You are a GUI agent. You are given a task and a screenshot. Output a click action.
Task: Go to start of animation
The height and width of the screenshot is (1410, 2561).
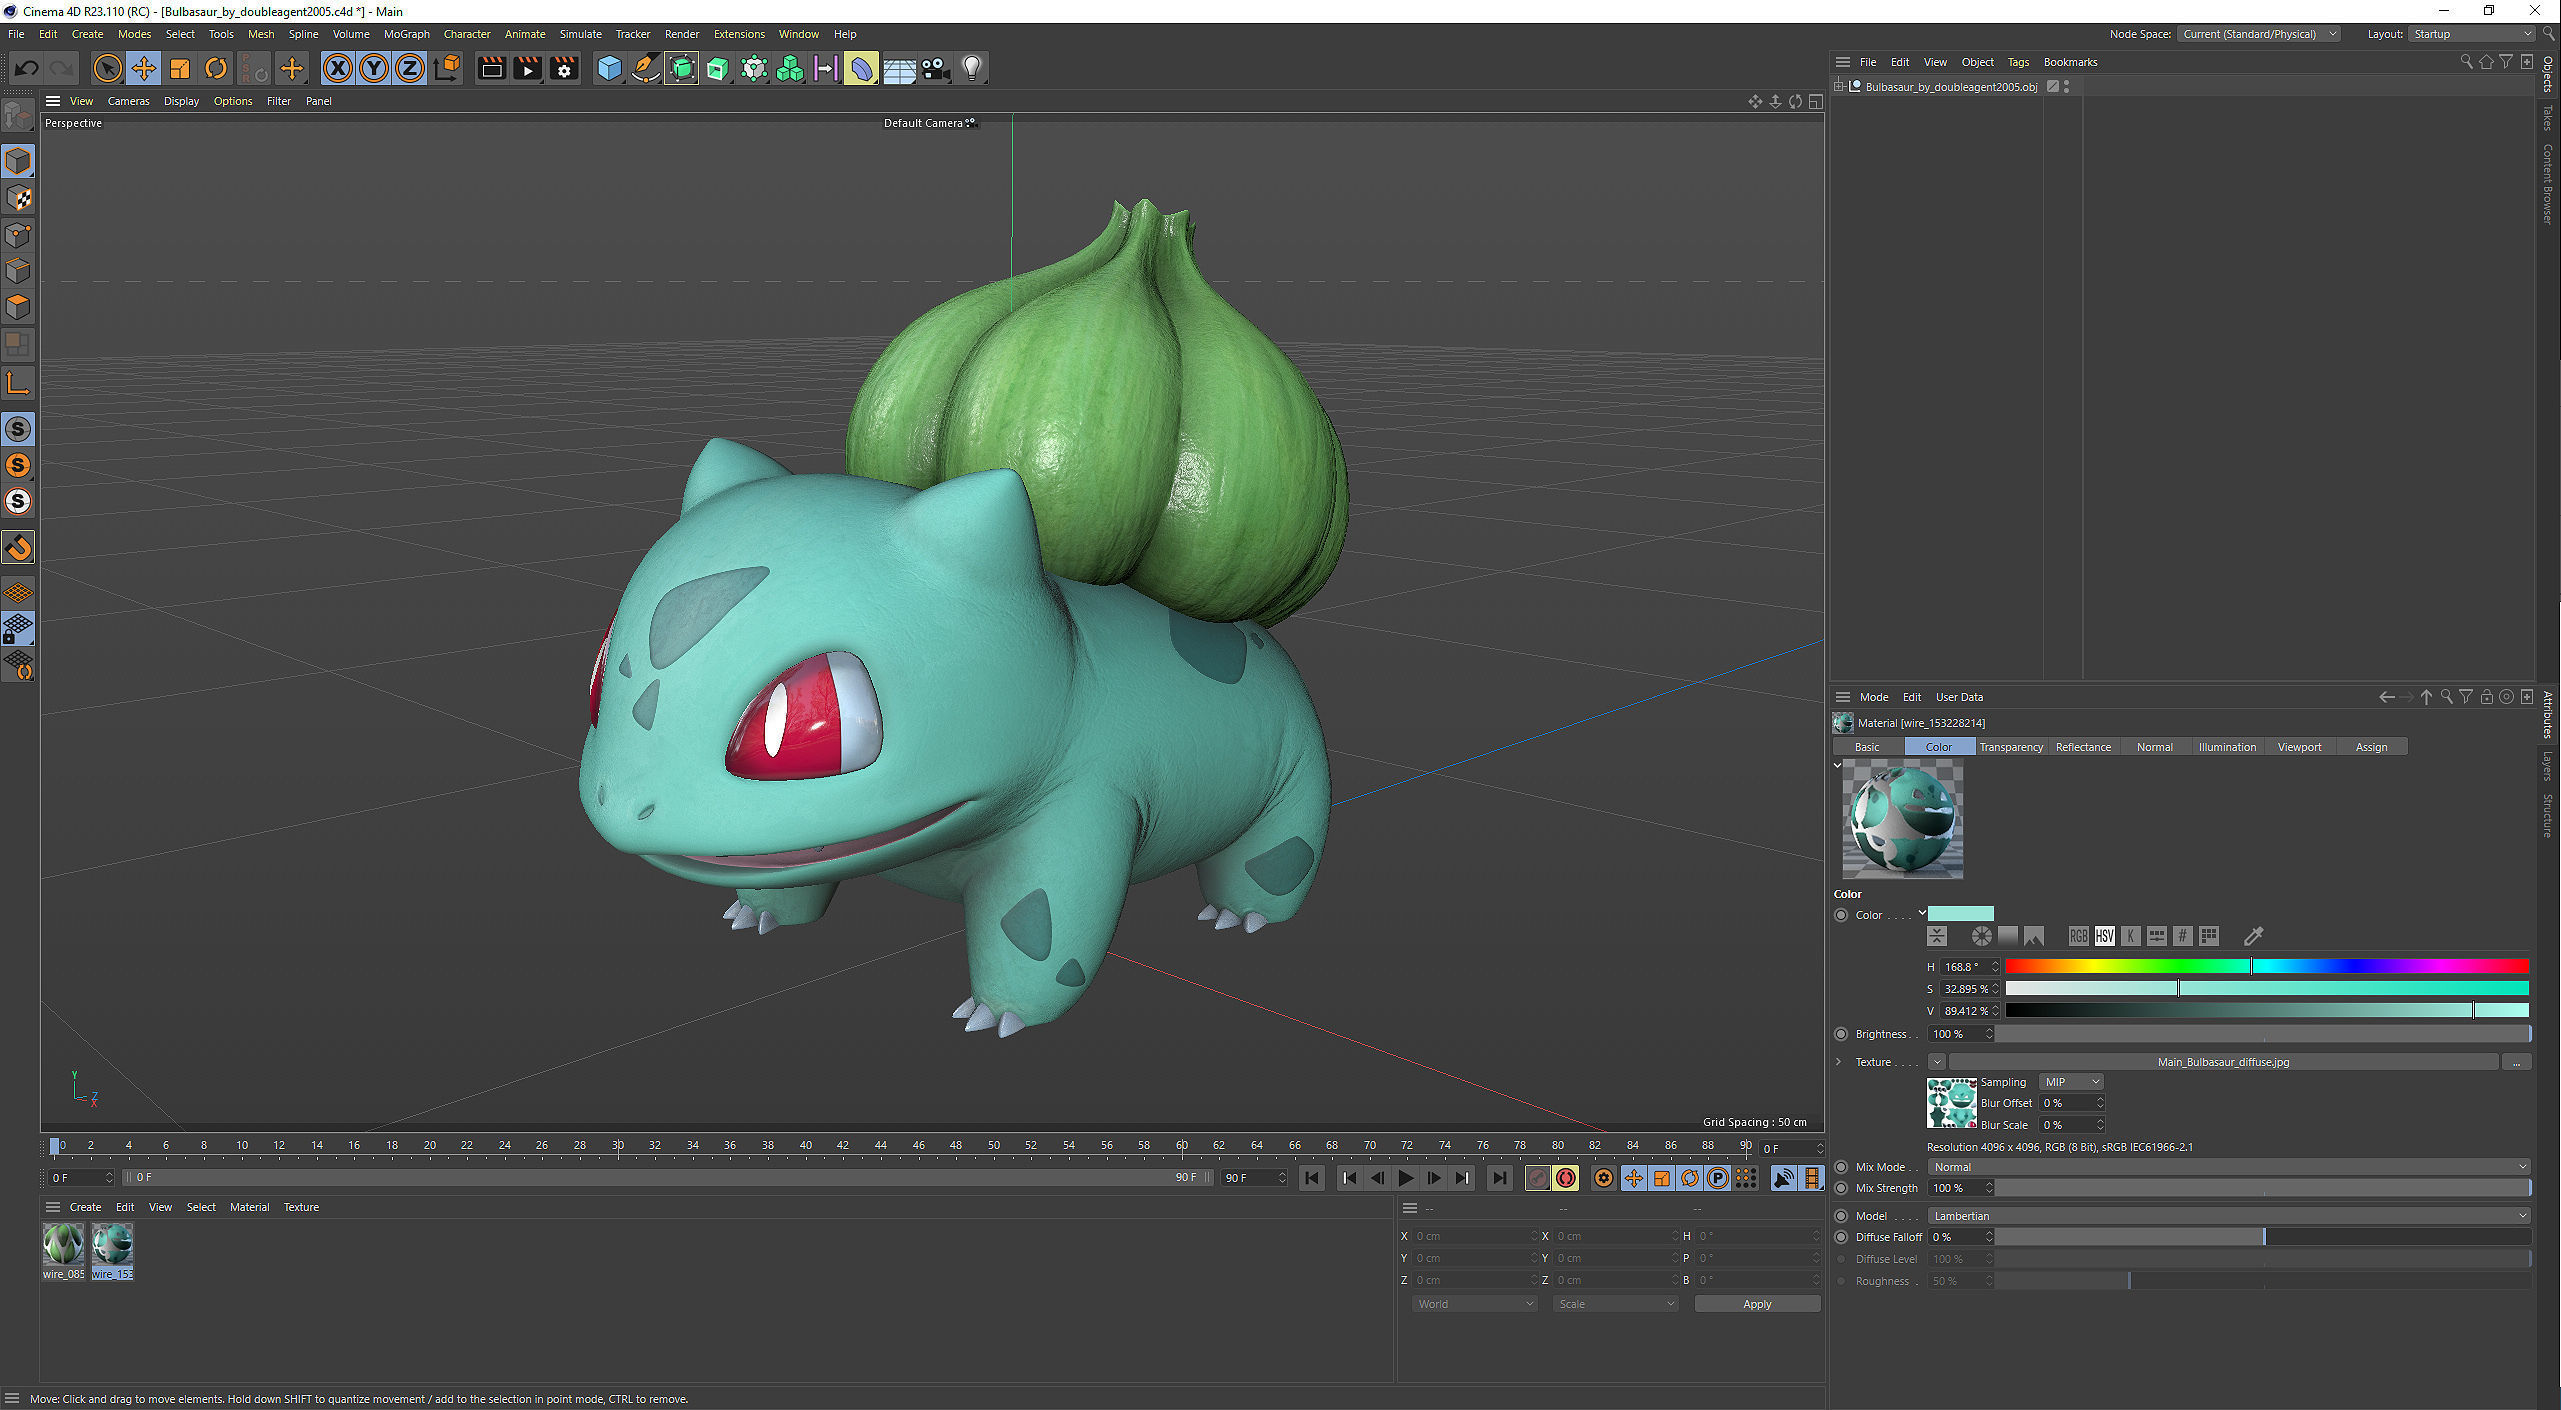1312,1178
